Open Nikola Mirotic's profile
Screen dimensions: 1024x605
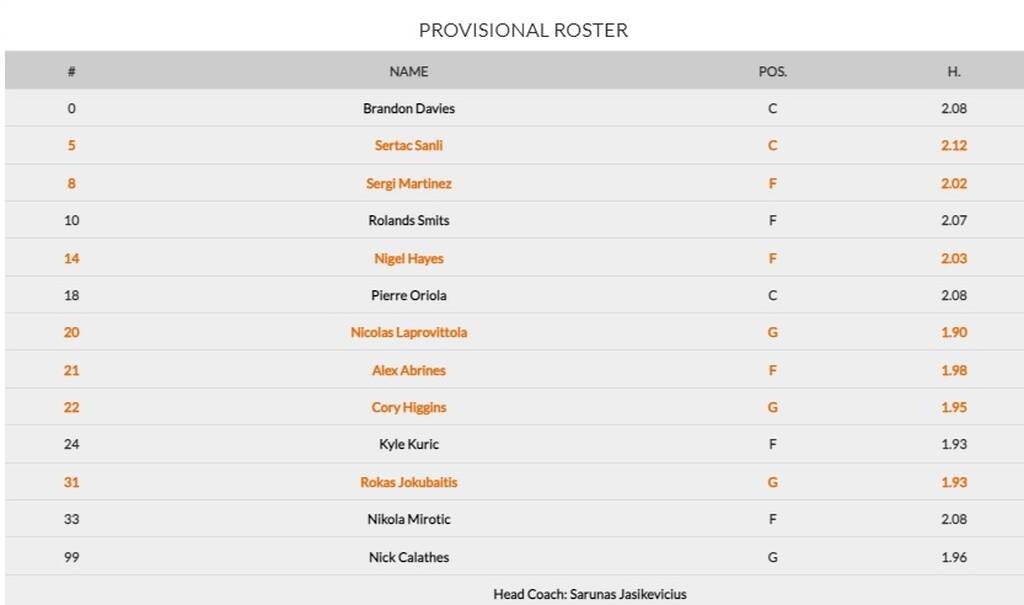408,519
